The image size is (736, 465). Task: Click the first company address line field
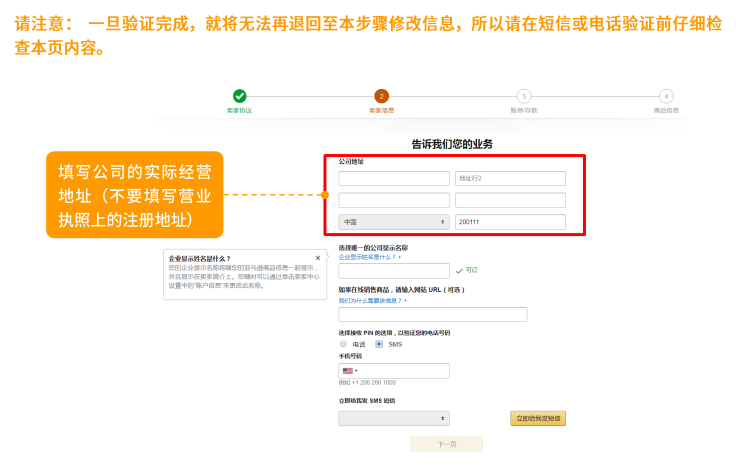coord(394,179)
